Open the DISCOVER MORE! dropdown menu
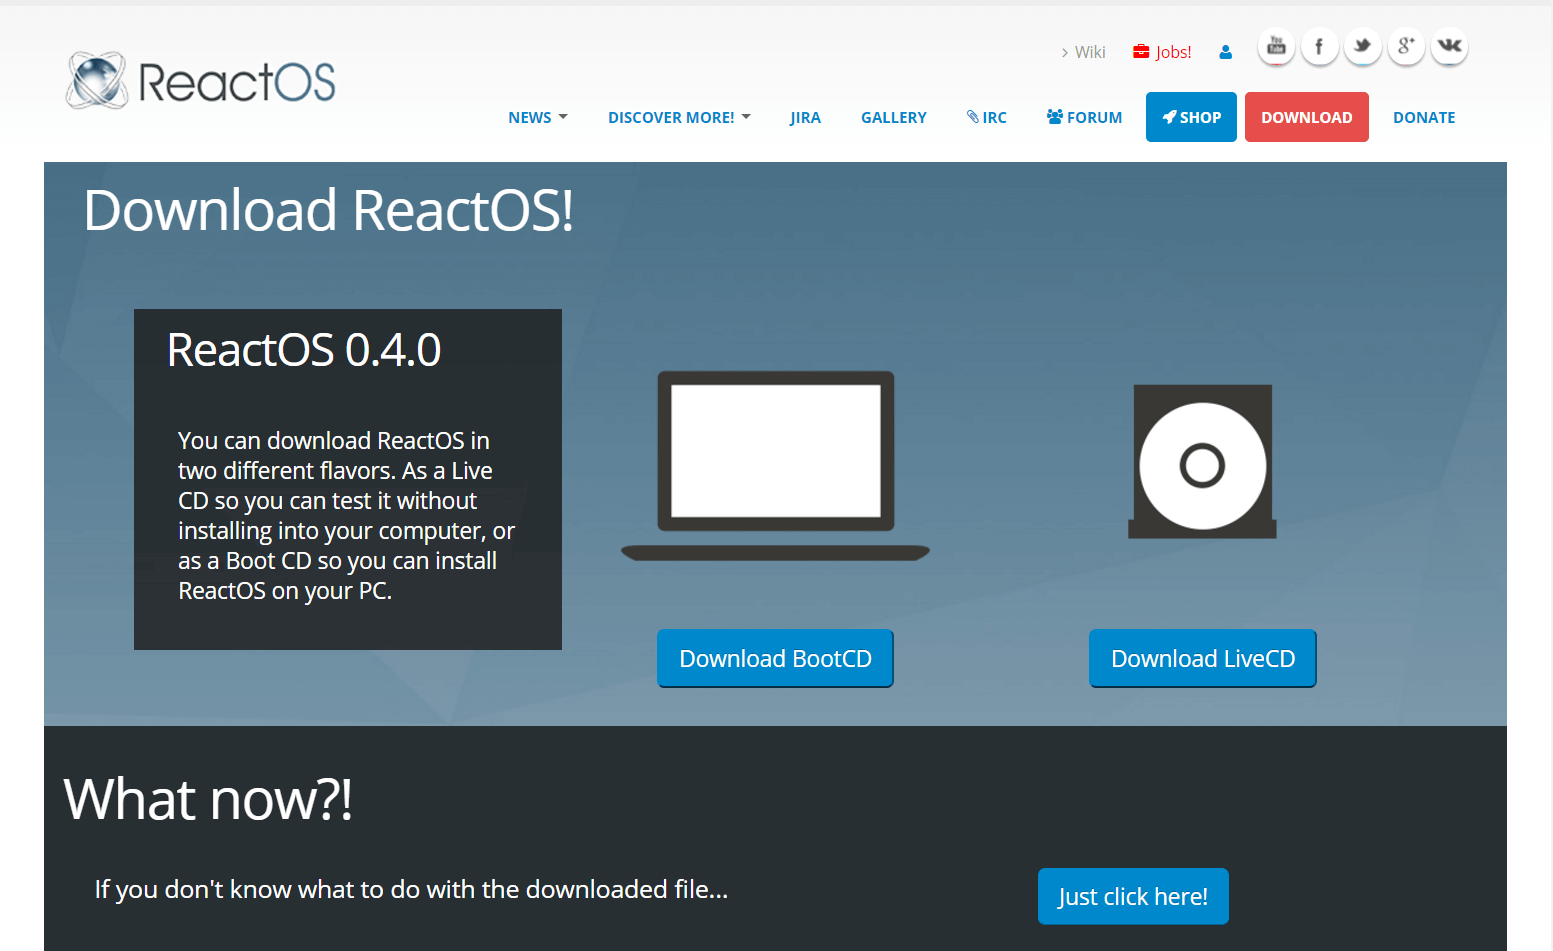The width and height of the screenshot is (1553, 951). tap(678, 117)
